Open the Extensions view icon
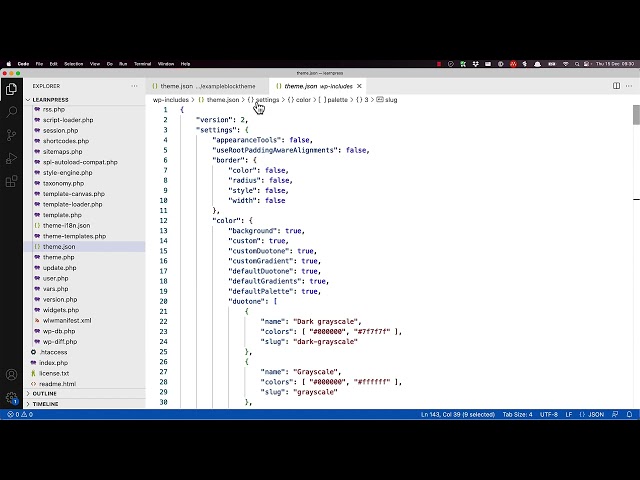 pos(11,181)
